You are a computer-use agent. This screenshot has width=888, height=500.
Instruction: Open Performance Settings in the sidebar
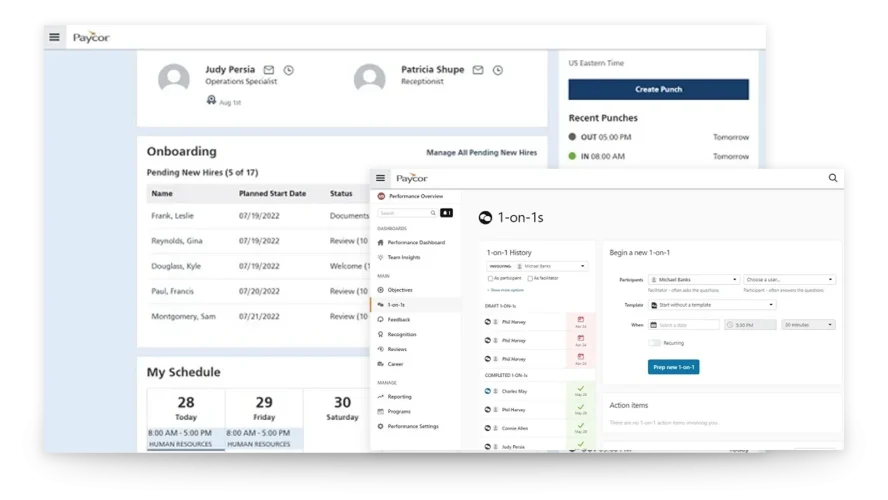point(413,426)
